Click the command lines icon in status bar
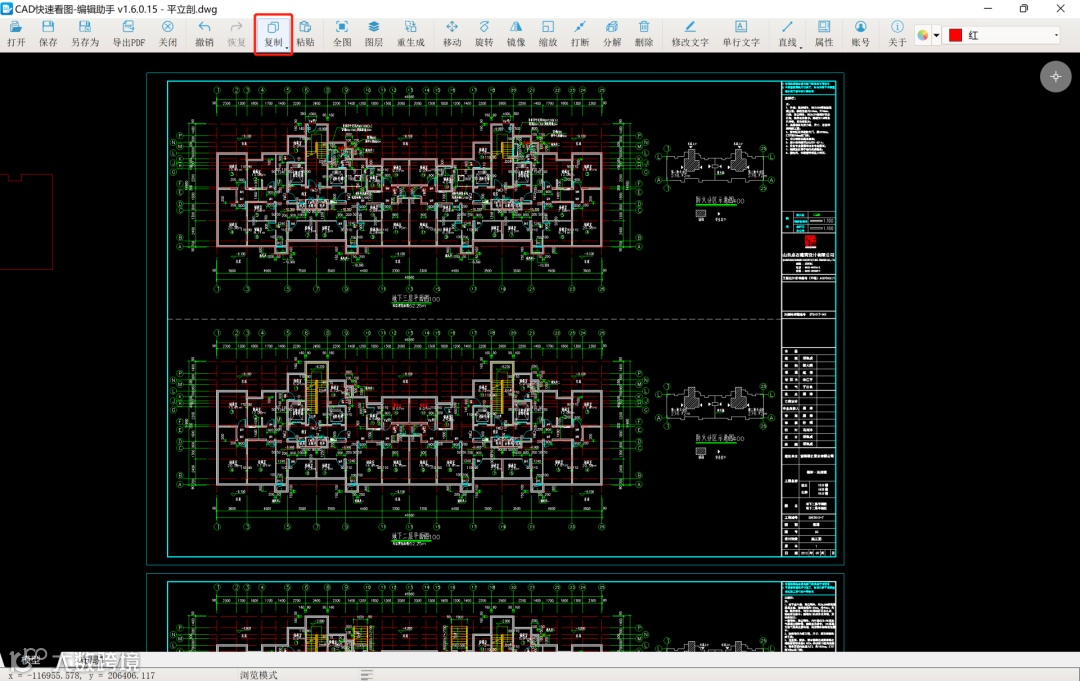Image resolution: width=1080 pixels, height=681 pixels. click(366, 675)
